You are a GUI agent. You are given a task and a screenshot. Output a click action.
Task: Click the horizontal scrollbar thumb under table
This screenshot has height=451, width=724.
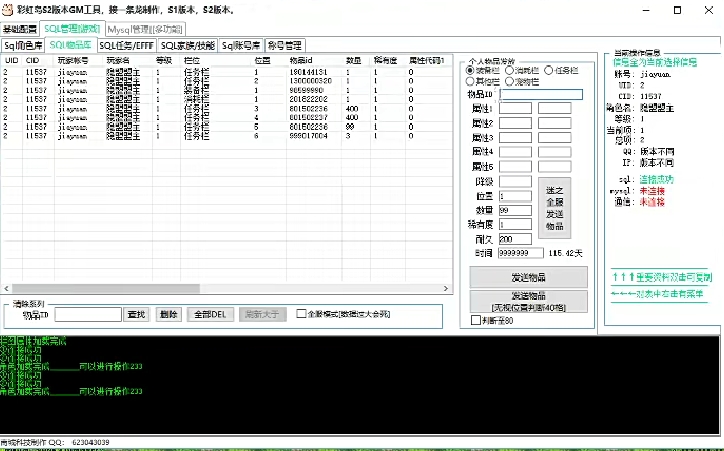(x=106, y=288)
